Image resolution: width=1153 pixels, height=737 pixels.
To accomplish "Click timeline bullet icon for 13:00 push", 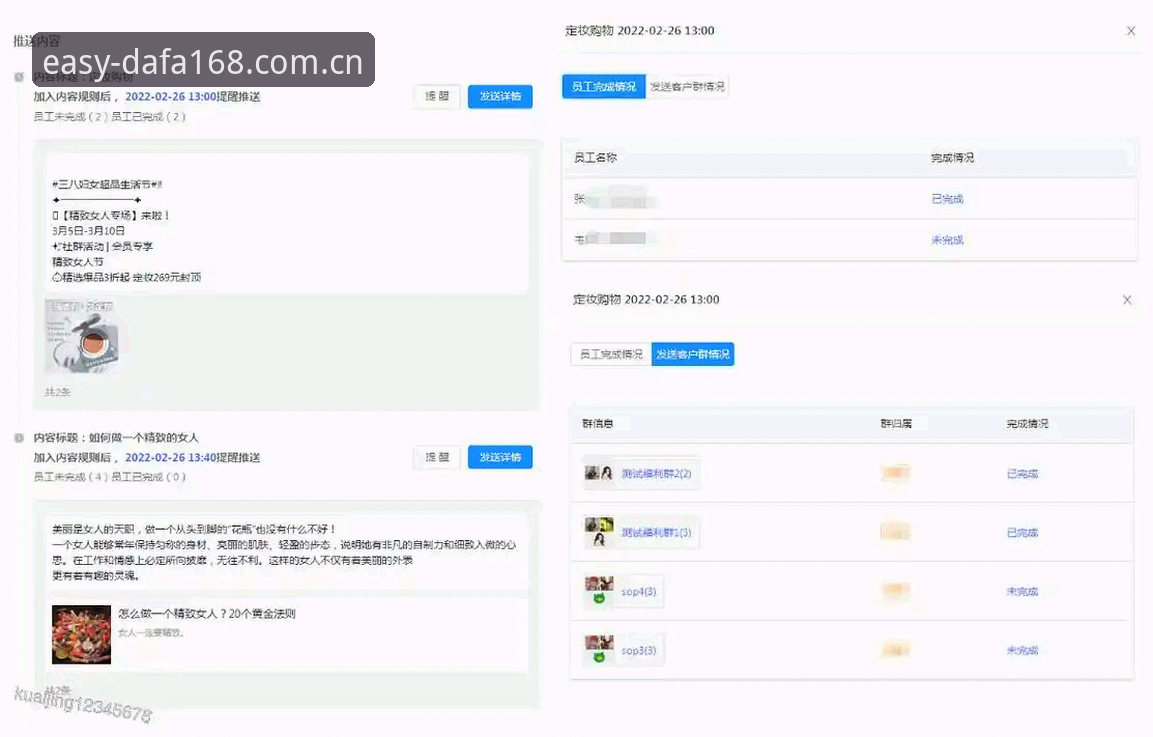I will click(19, 76).
